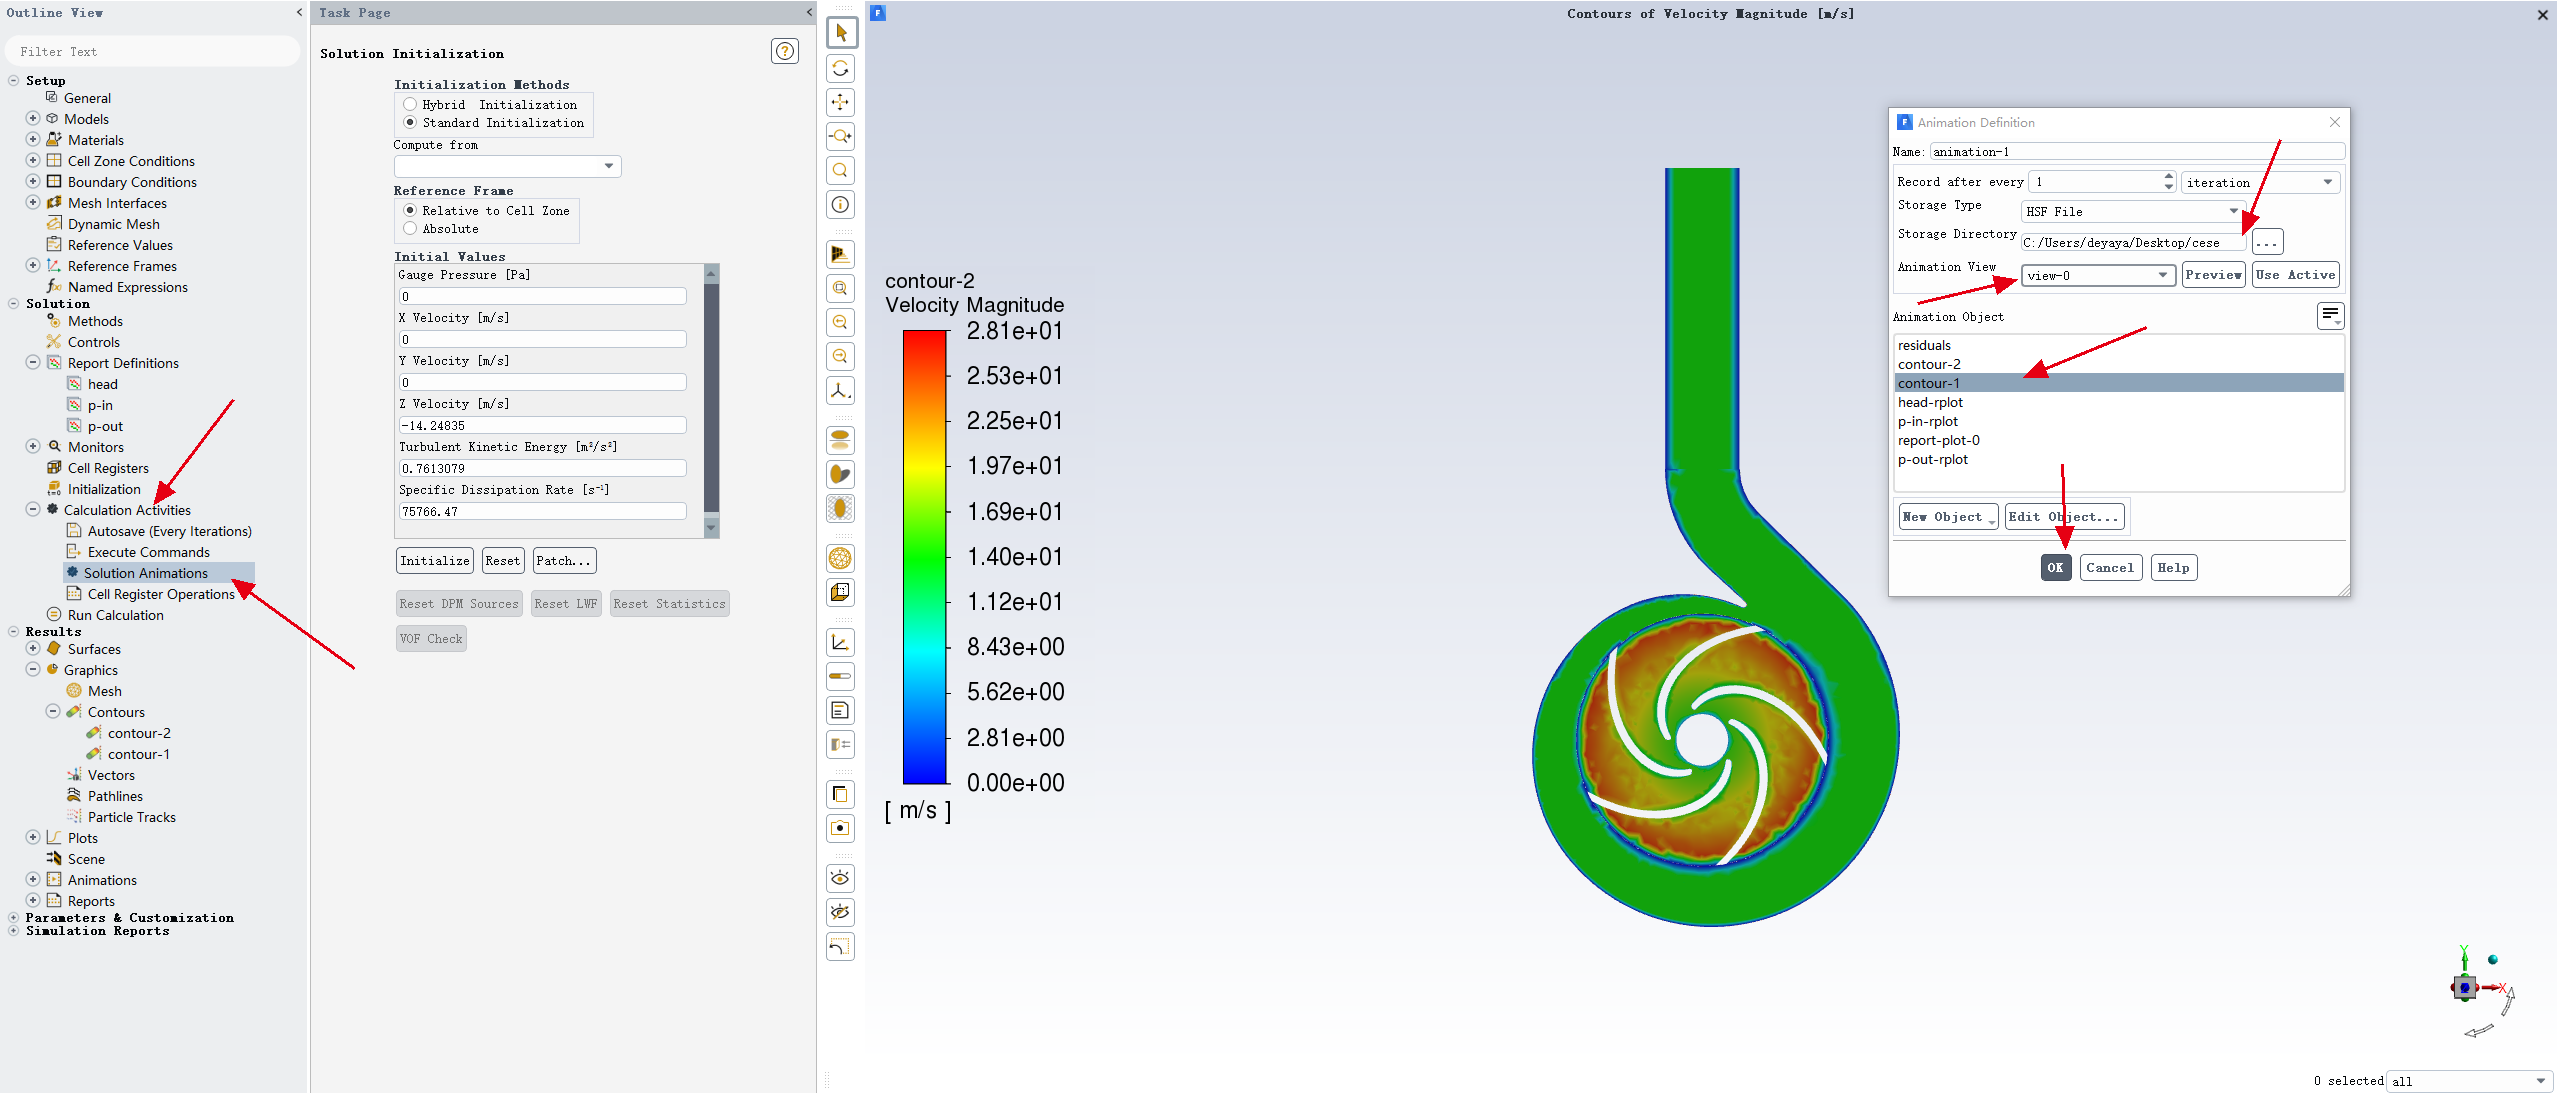The image size is (2557, 1093).
Task: Choose the pan view tool
Action: point(841,102)
